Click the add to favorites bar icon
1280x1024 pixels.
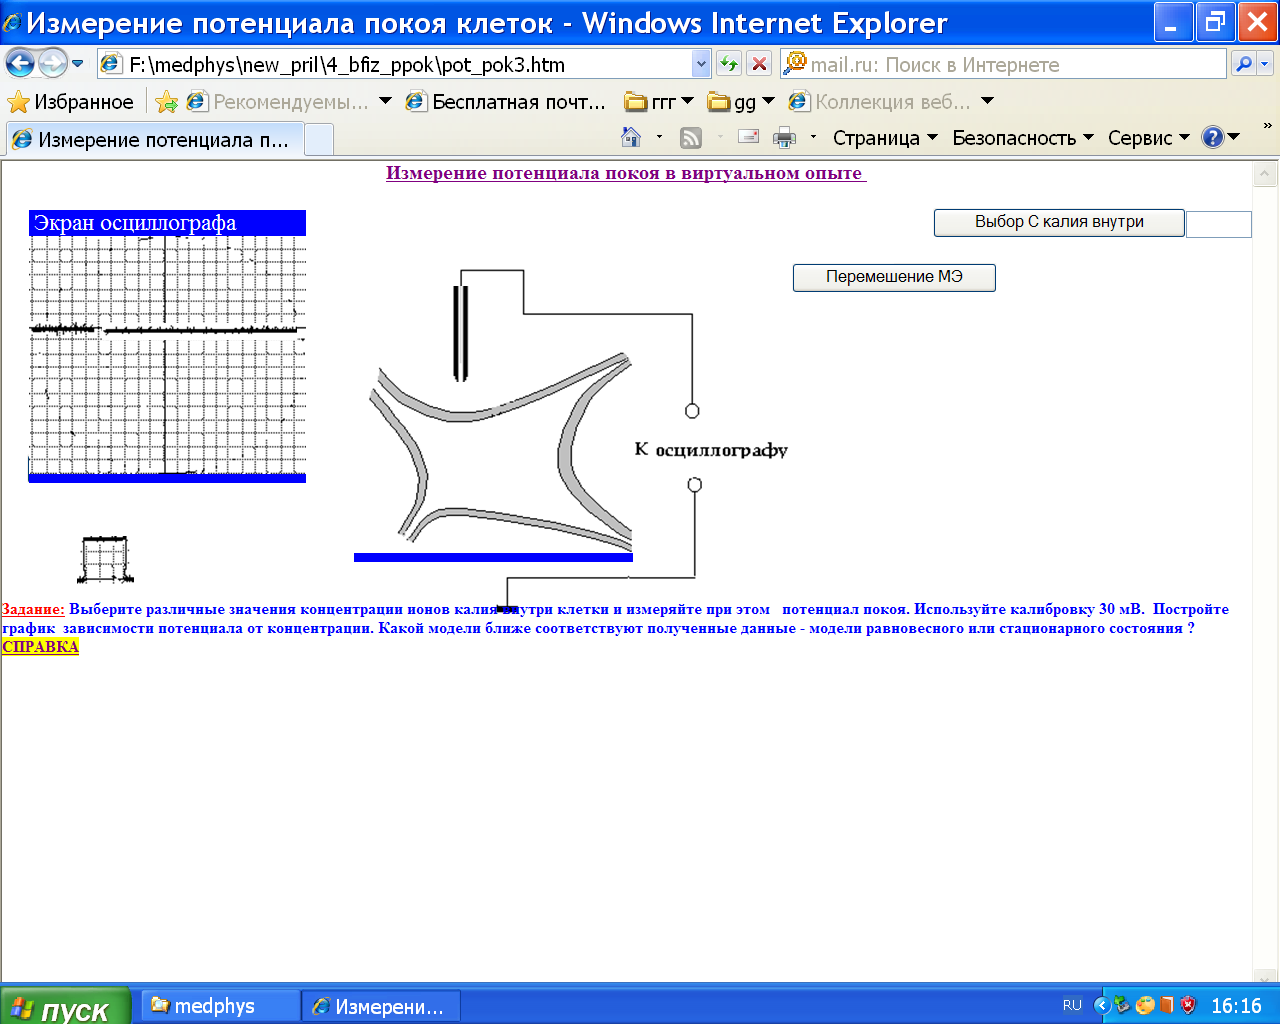pos(167,102)
